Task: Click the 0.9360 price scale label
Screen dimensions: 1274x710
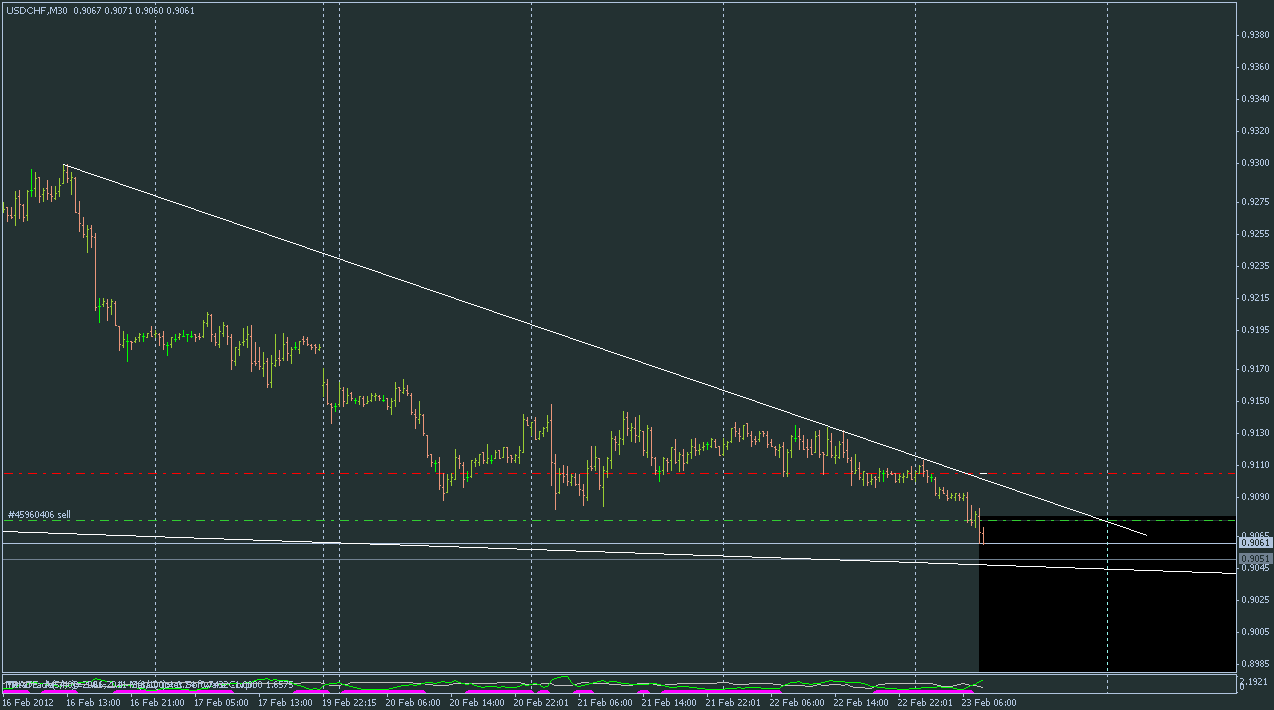Action: tap(1257, 67)
